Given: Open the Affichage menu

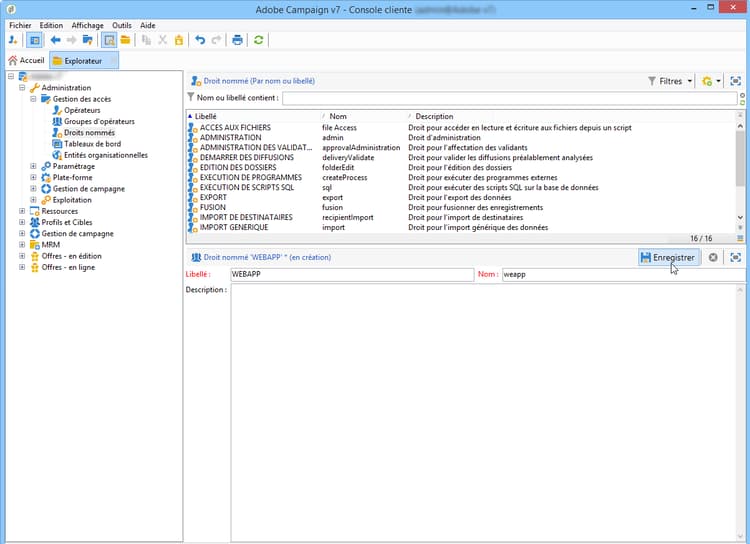Looking at the screenshot, I should 88,25.
